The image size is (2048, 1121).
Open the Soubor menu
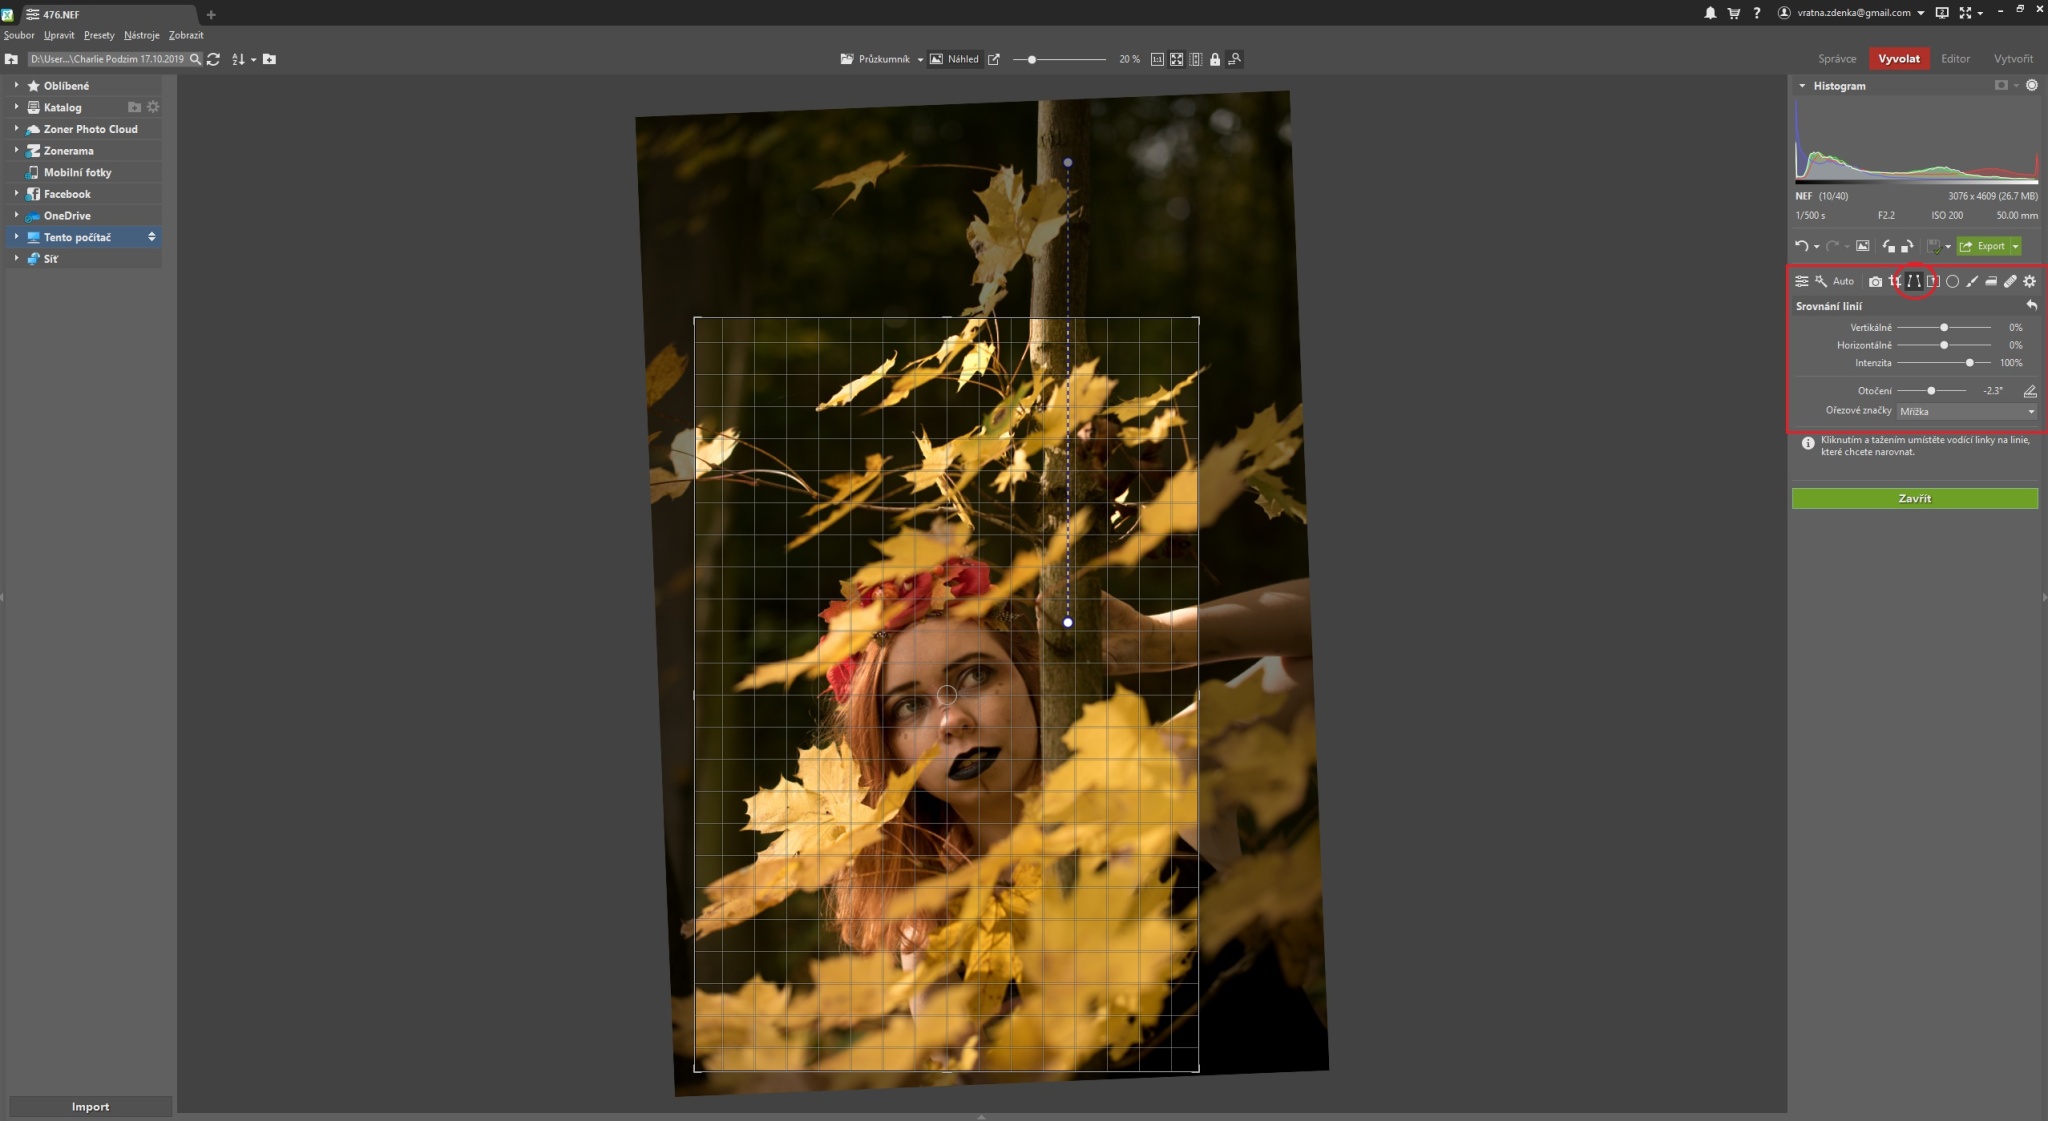point(19,35)
